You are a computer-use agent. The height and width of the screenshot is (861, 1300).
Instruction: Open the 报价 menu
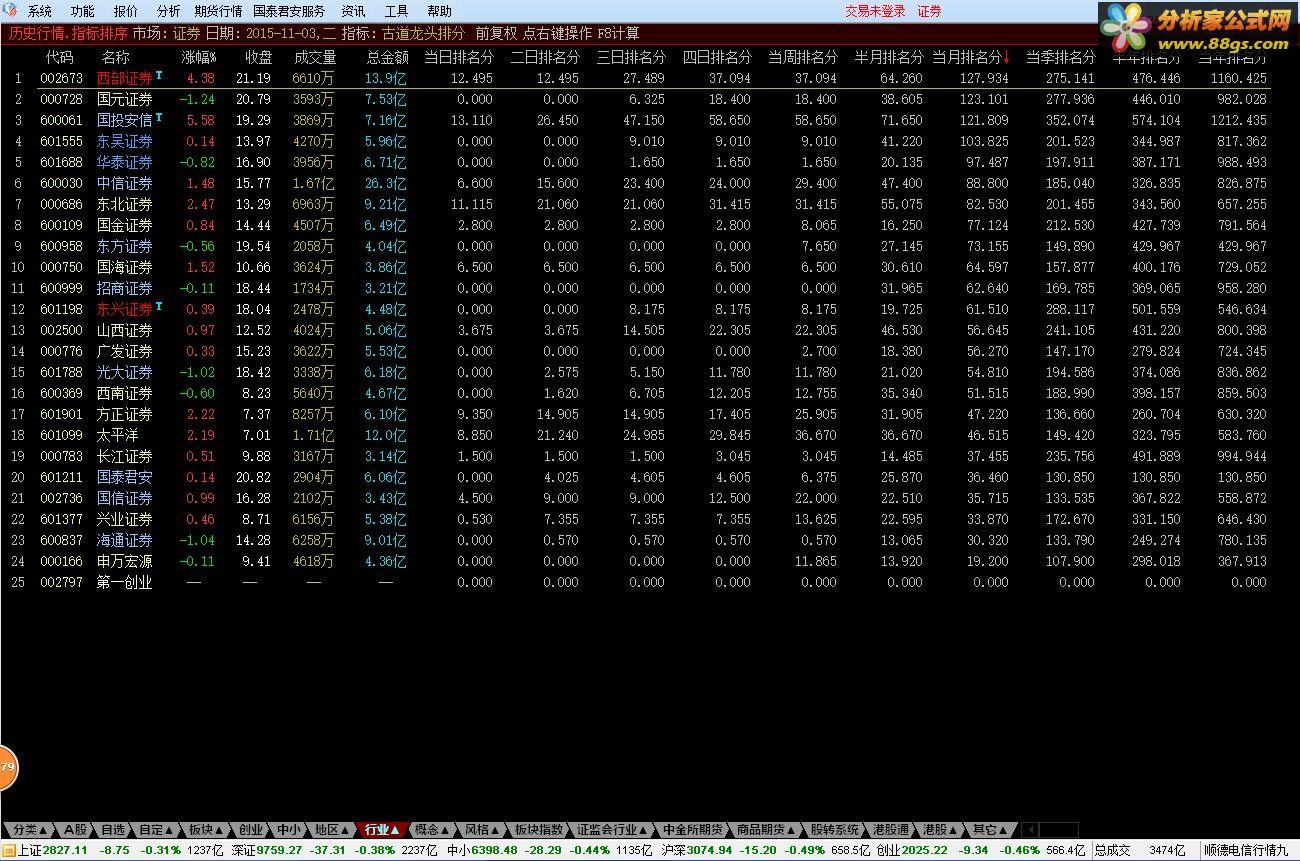click(x=126, y=11)
